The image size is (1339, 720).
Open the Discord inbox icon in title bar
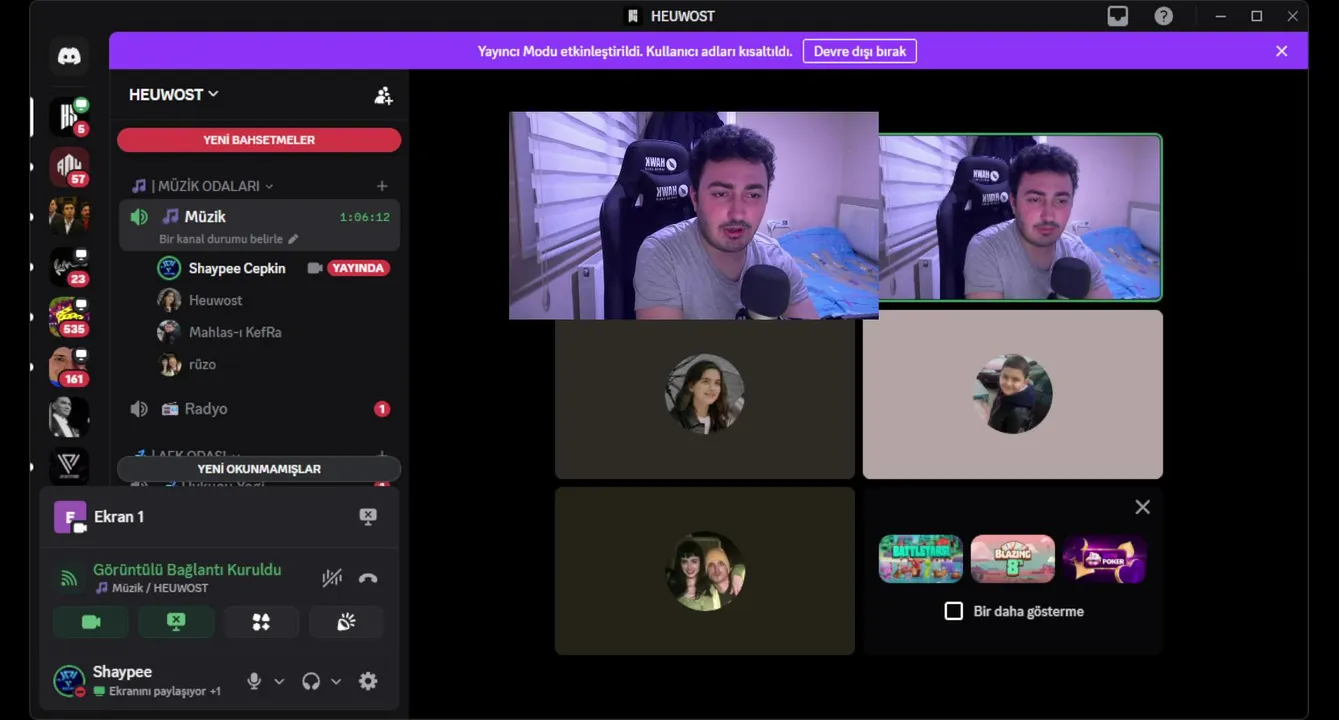pos(1117,16)
